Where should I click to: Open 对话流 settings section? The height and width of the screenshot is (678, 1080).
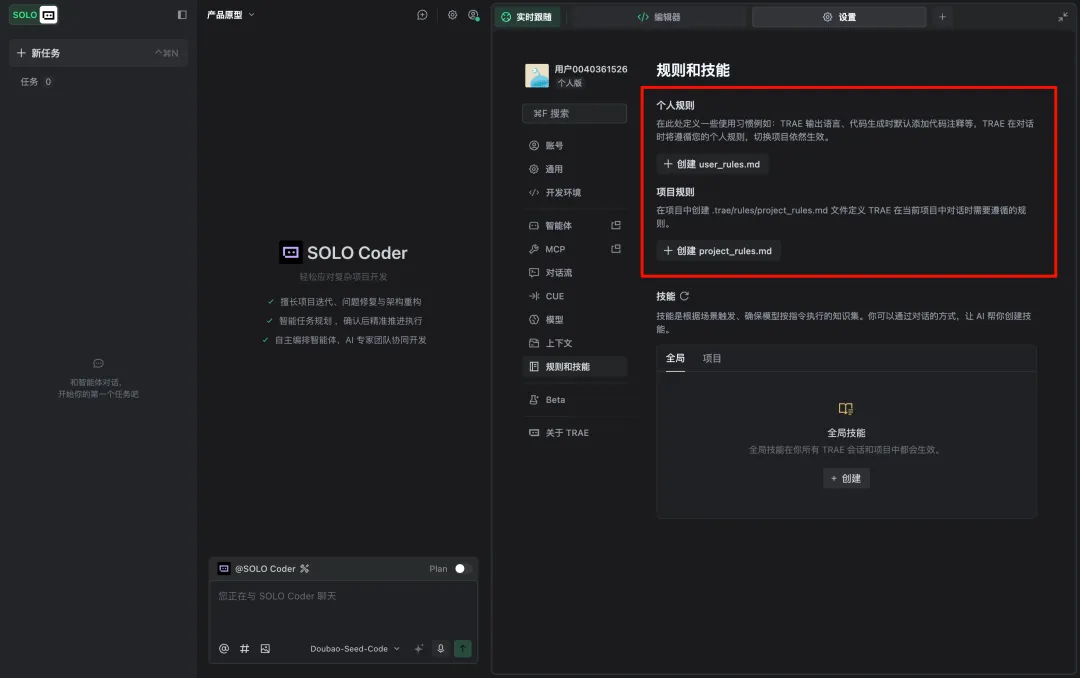574,272
